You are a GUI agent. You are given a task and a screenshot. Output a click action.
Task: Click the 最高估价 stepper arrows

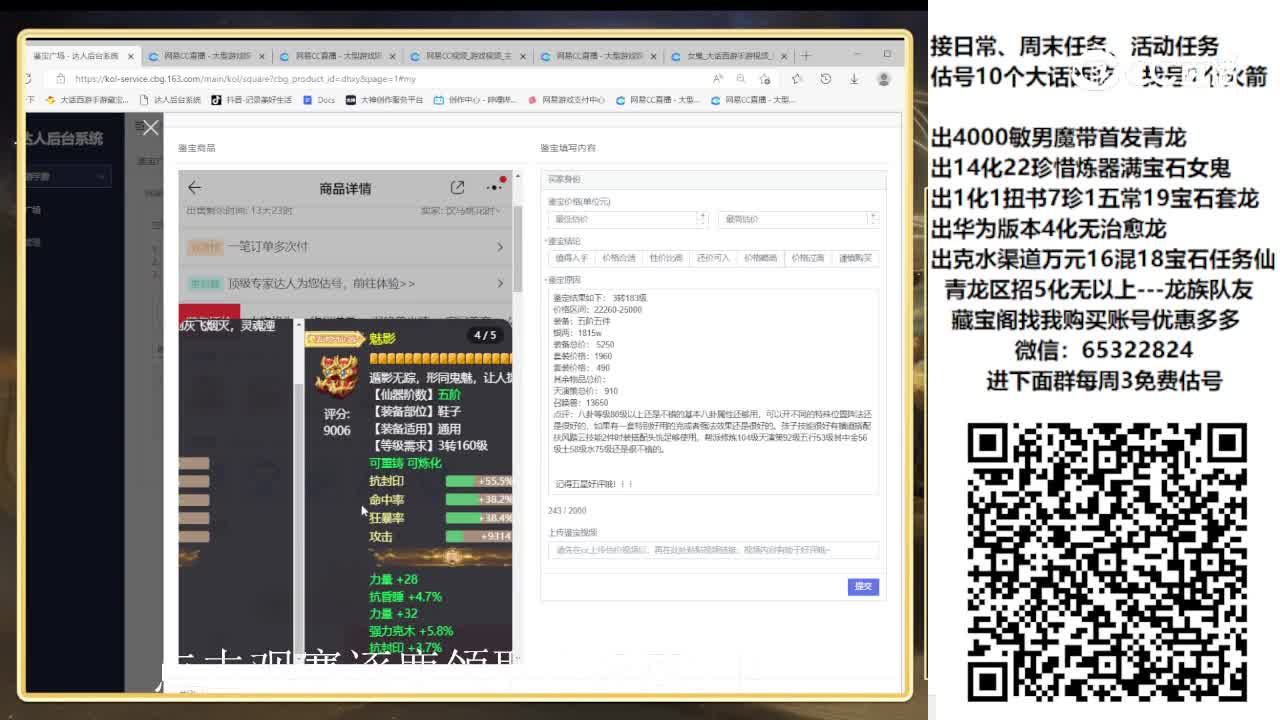(873, 218)
